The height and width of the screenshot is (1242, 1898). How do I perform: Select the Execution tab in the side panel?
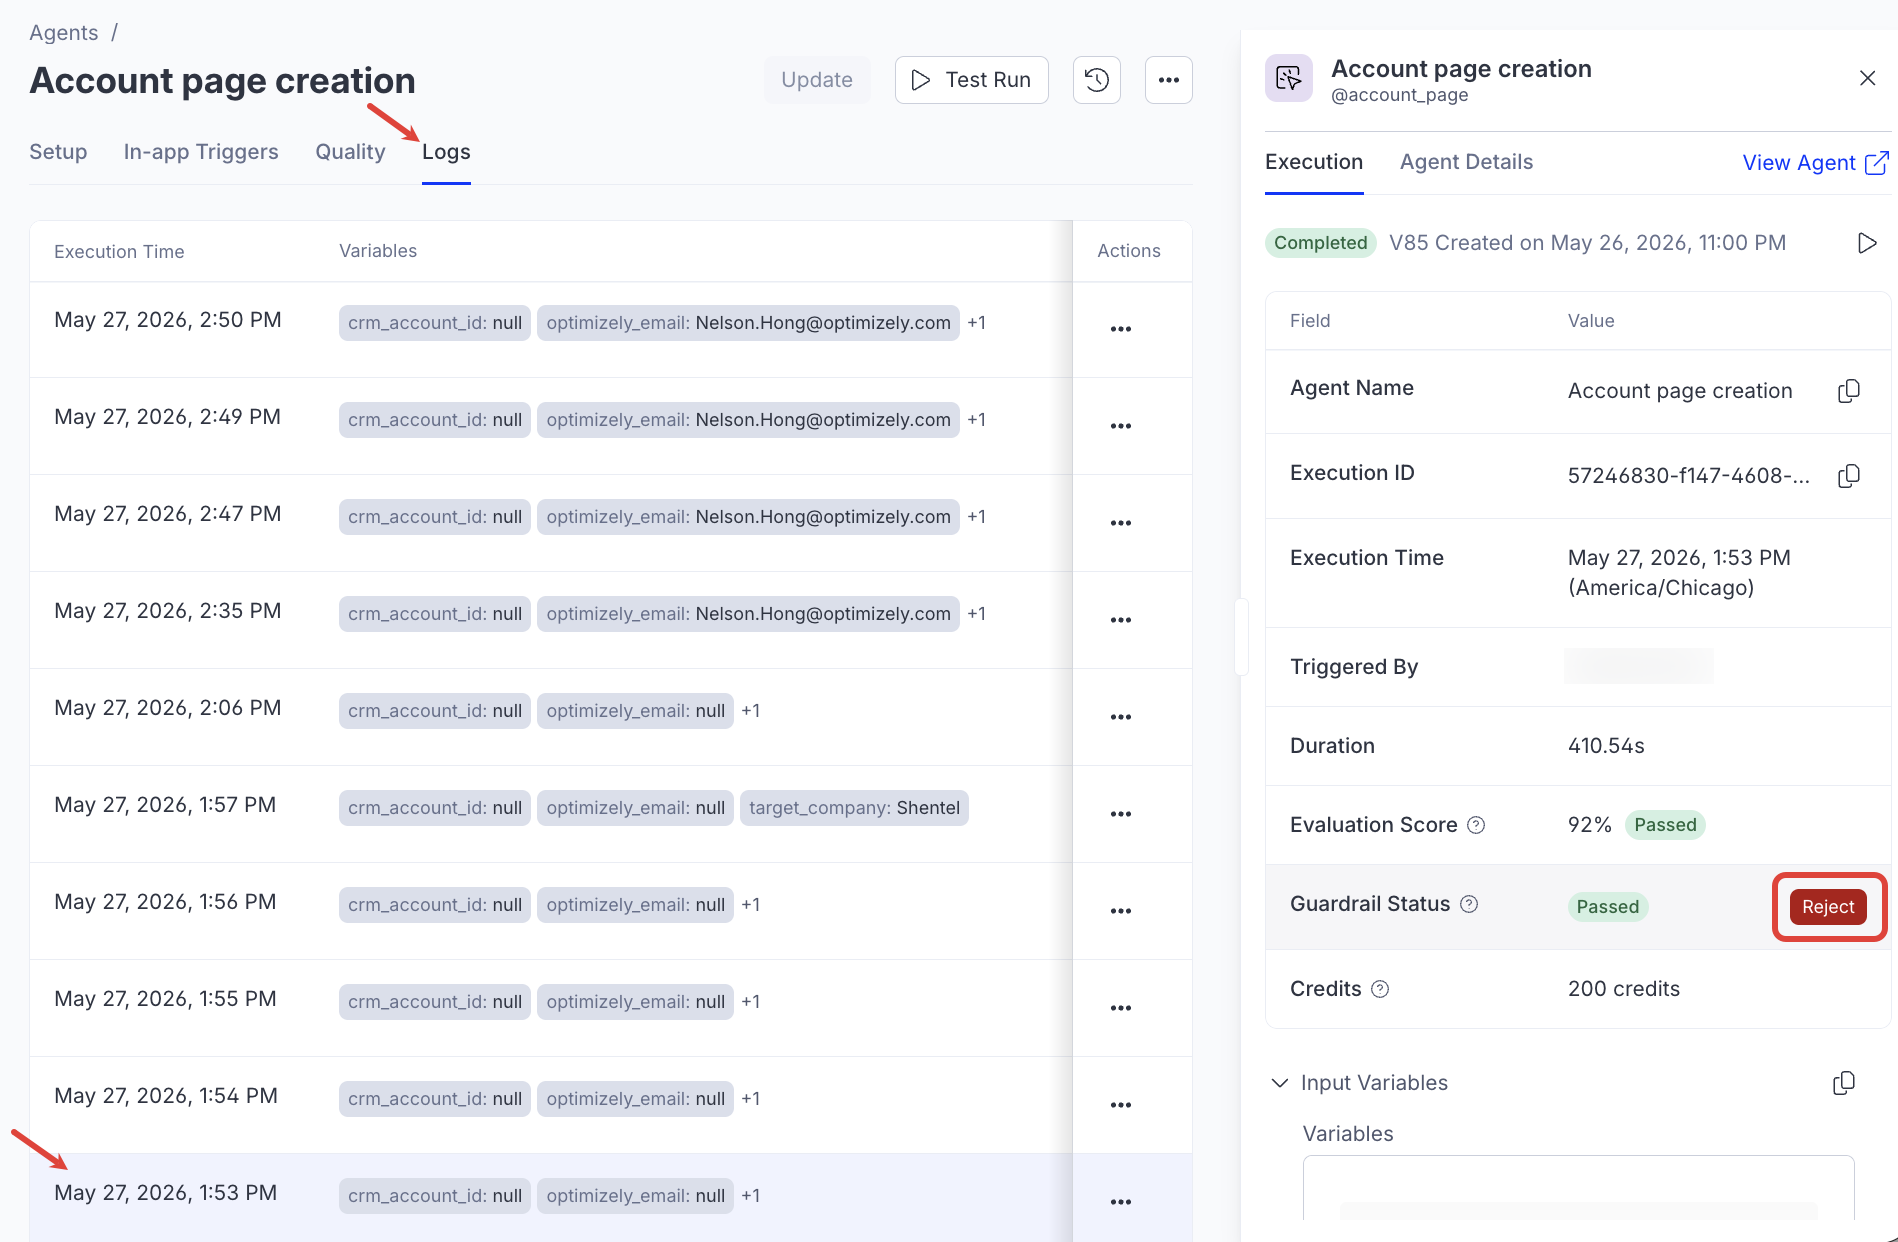point(1314,162)
